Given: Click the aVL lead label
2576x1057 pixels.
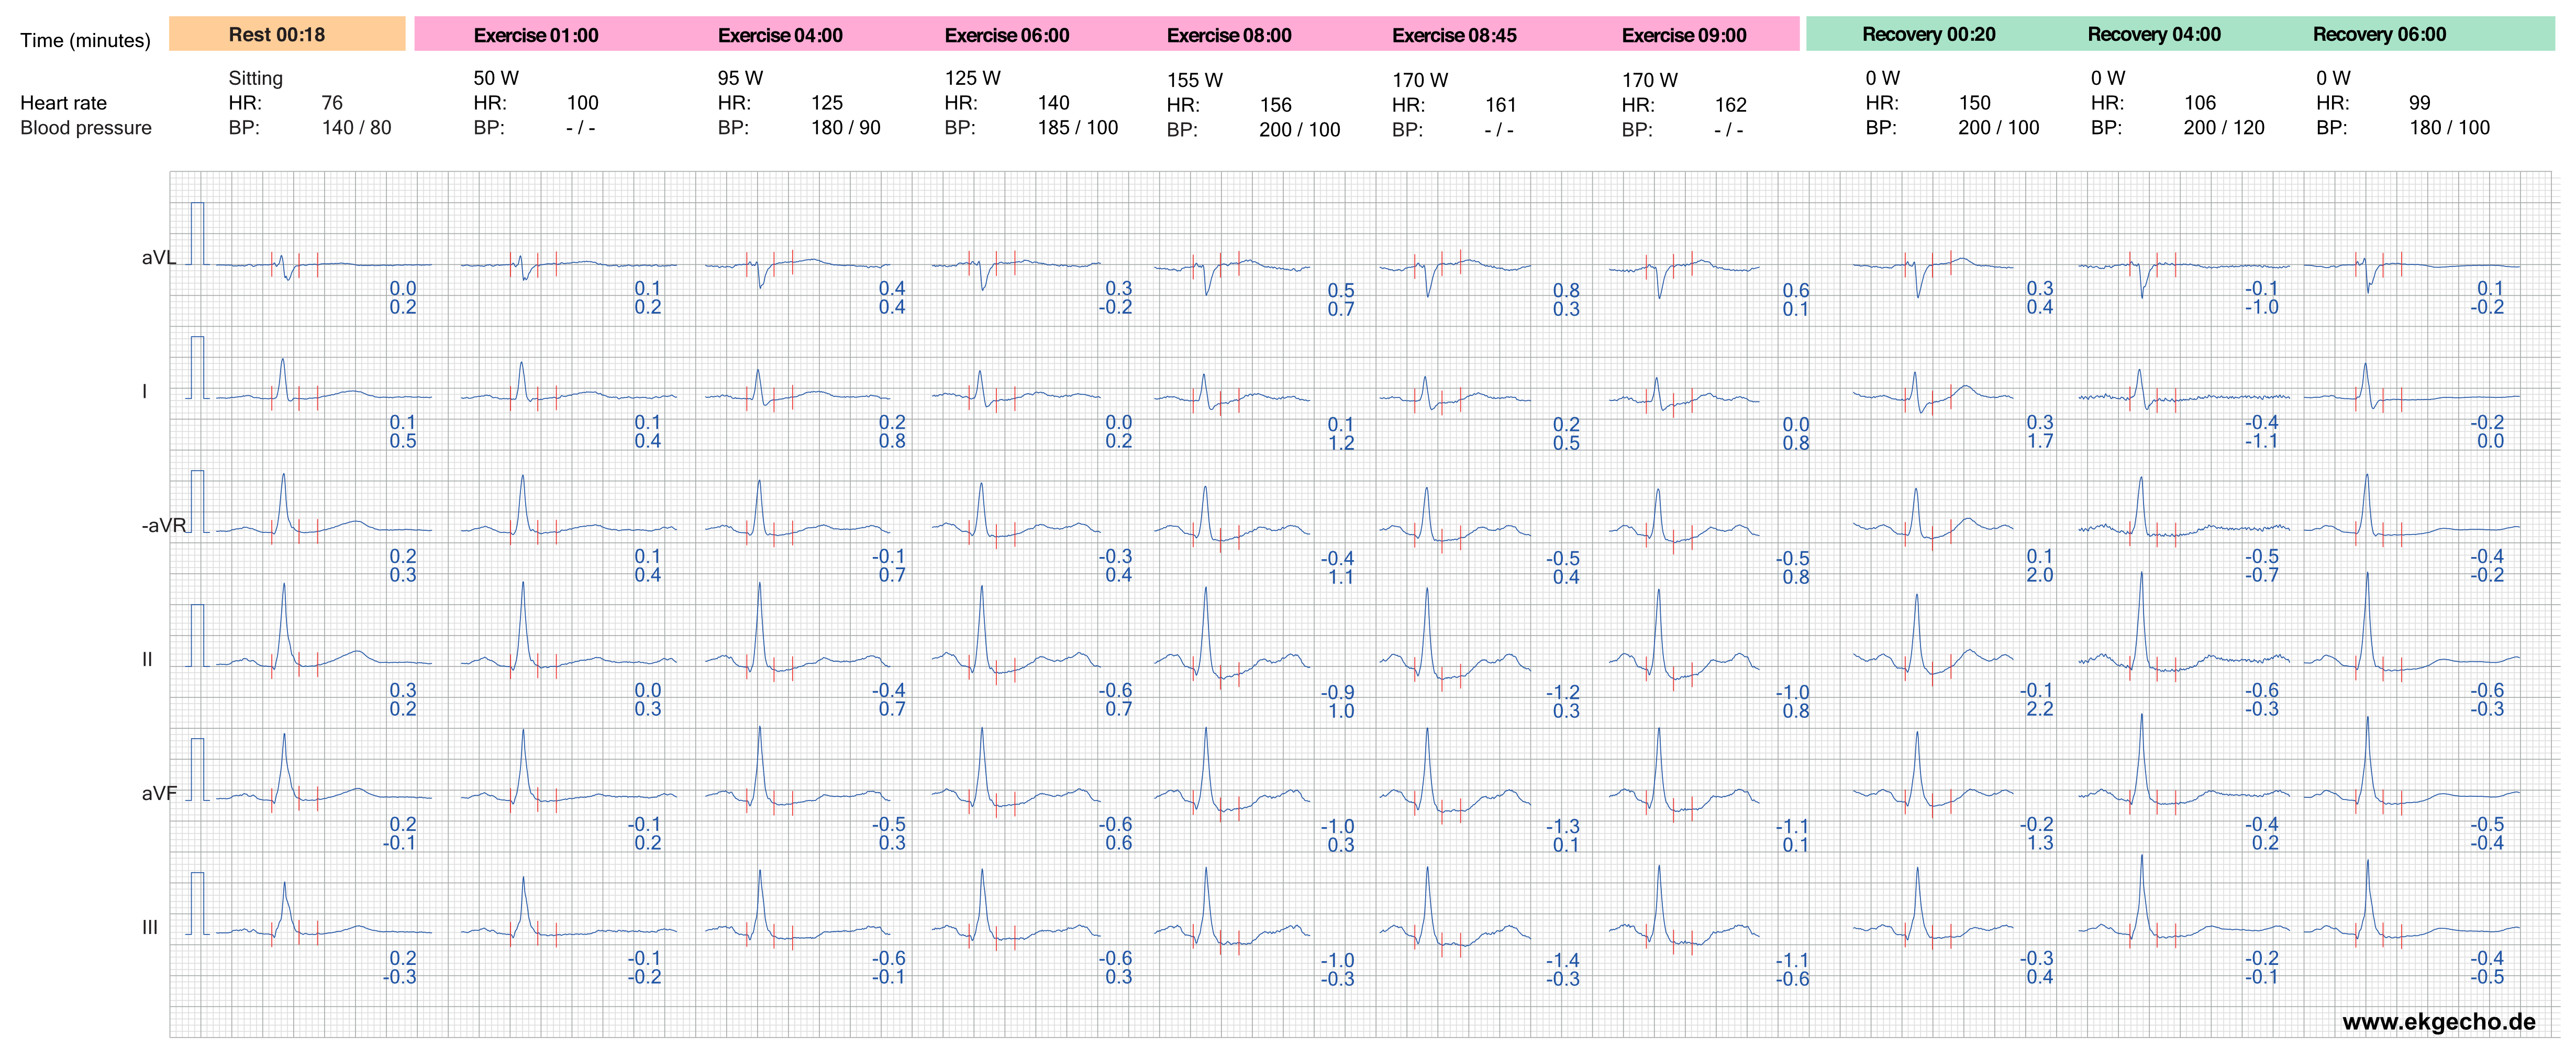Looking at the screenshot, I should point(158,257).
